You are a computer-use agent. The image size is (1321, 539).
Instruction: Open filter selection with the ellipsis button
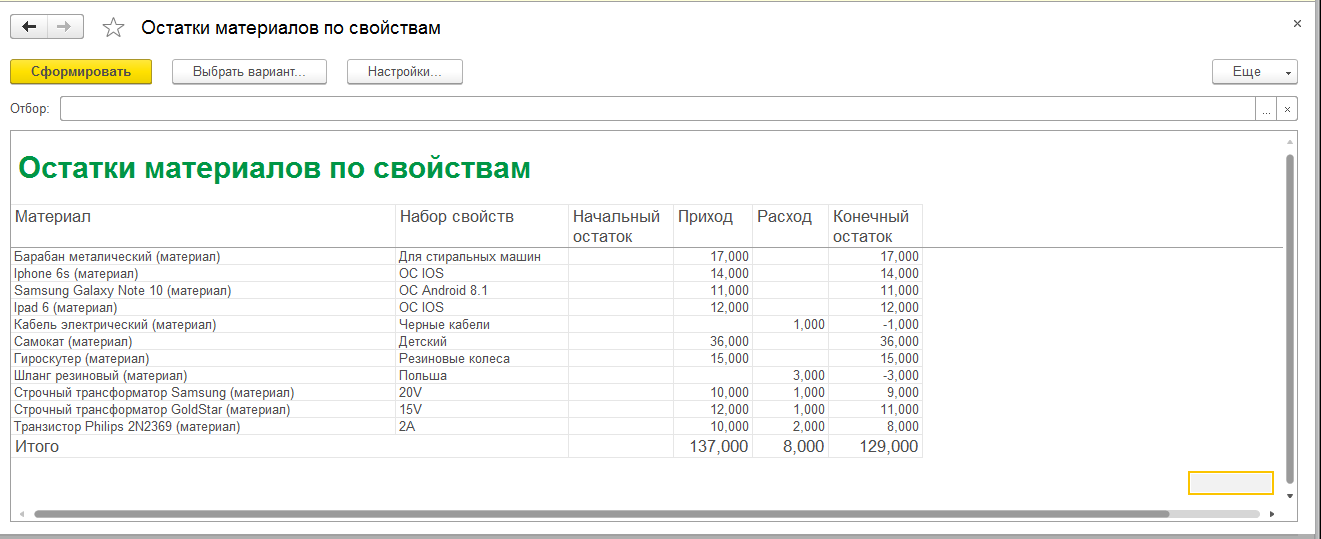1266,109
